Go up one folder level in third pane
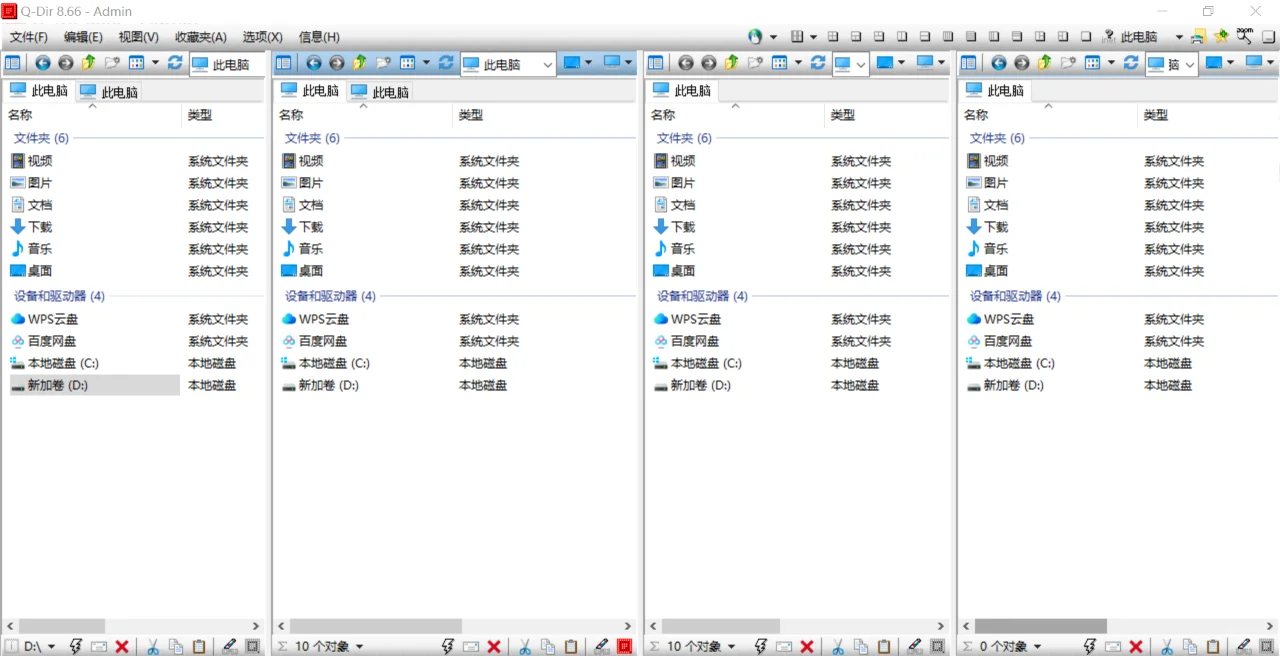This screenshot has width=1280, height=656. [732, 63]
